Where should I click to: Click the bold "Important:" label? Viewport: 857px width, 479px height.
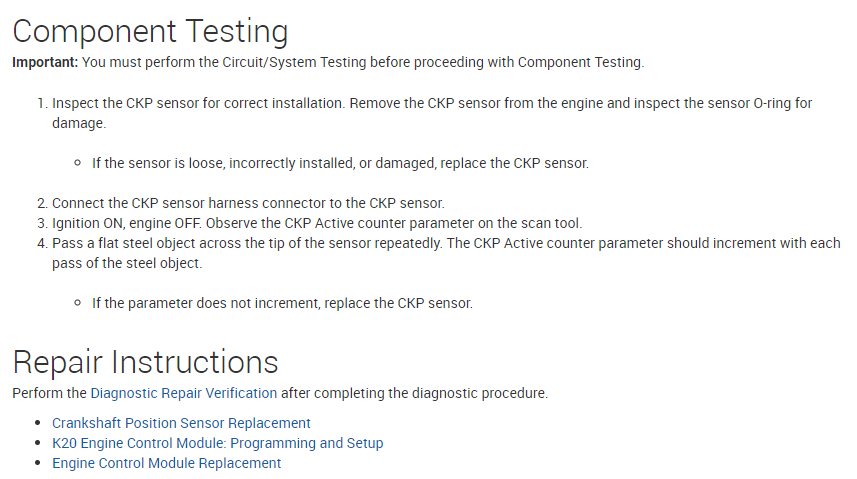coord(40,62)
